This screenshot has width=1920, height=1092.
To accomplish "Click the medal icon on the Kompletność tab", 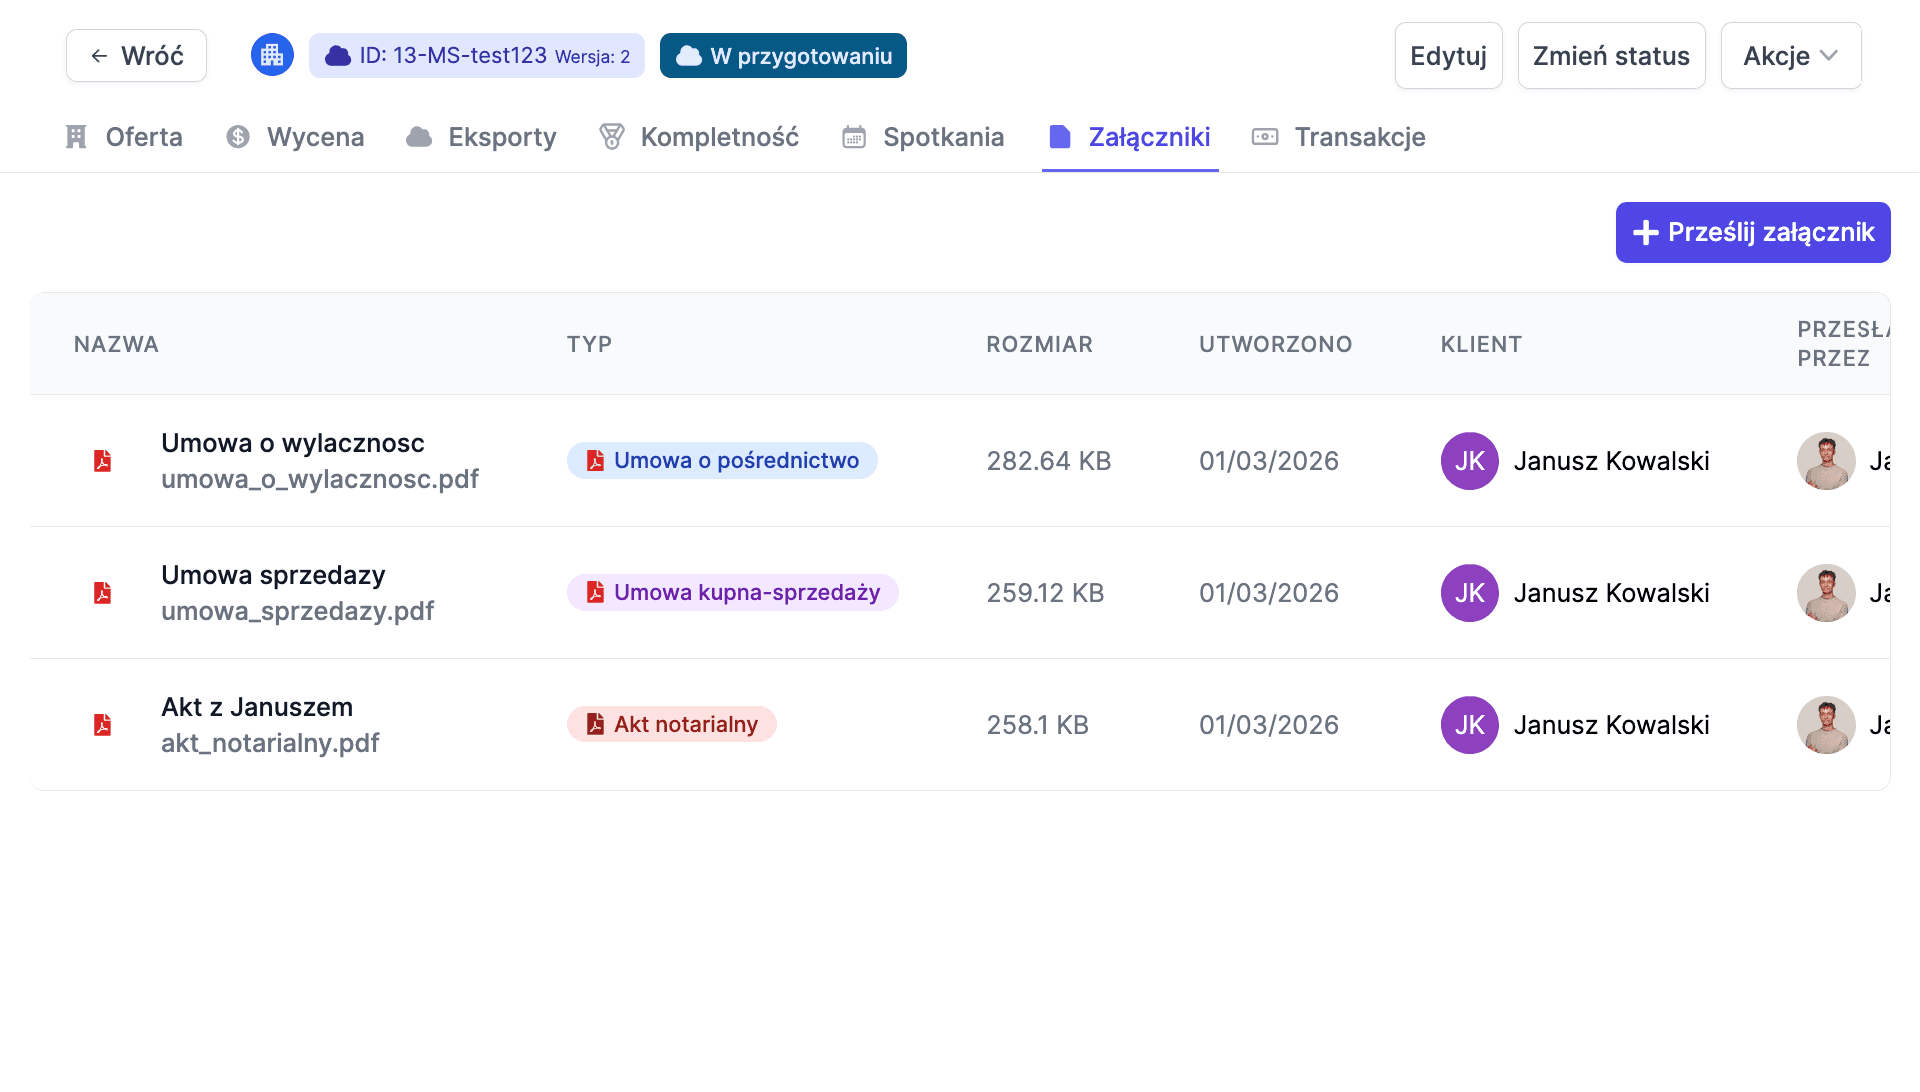I will tap(611, 137).
